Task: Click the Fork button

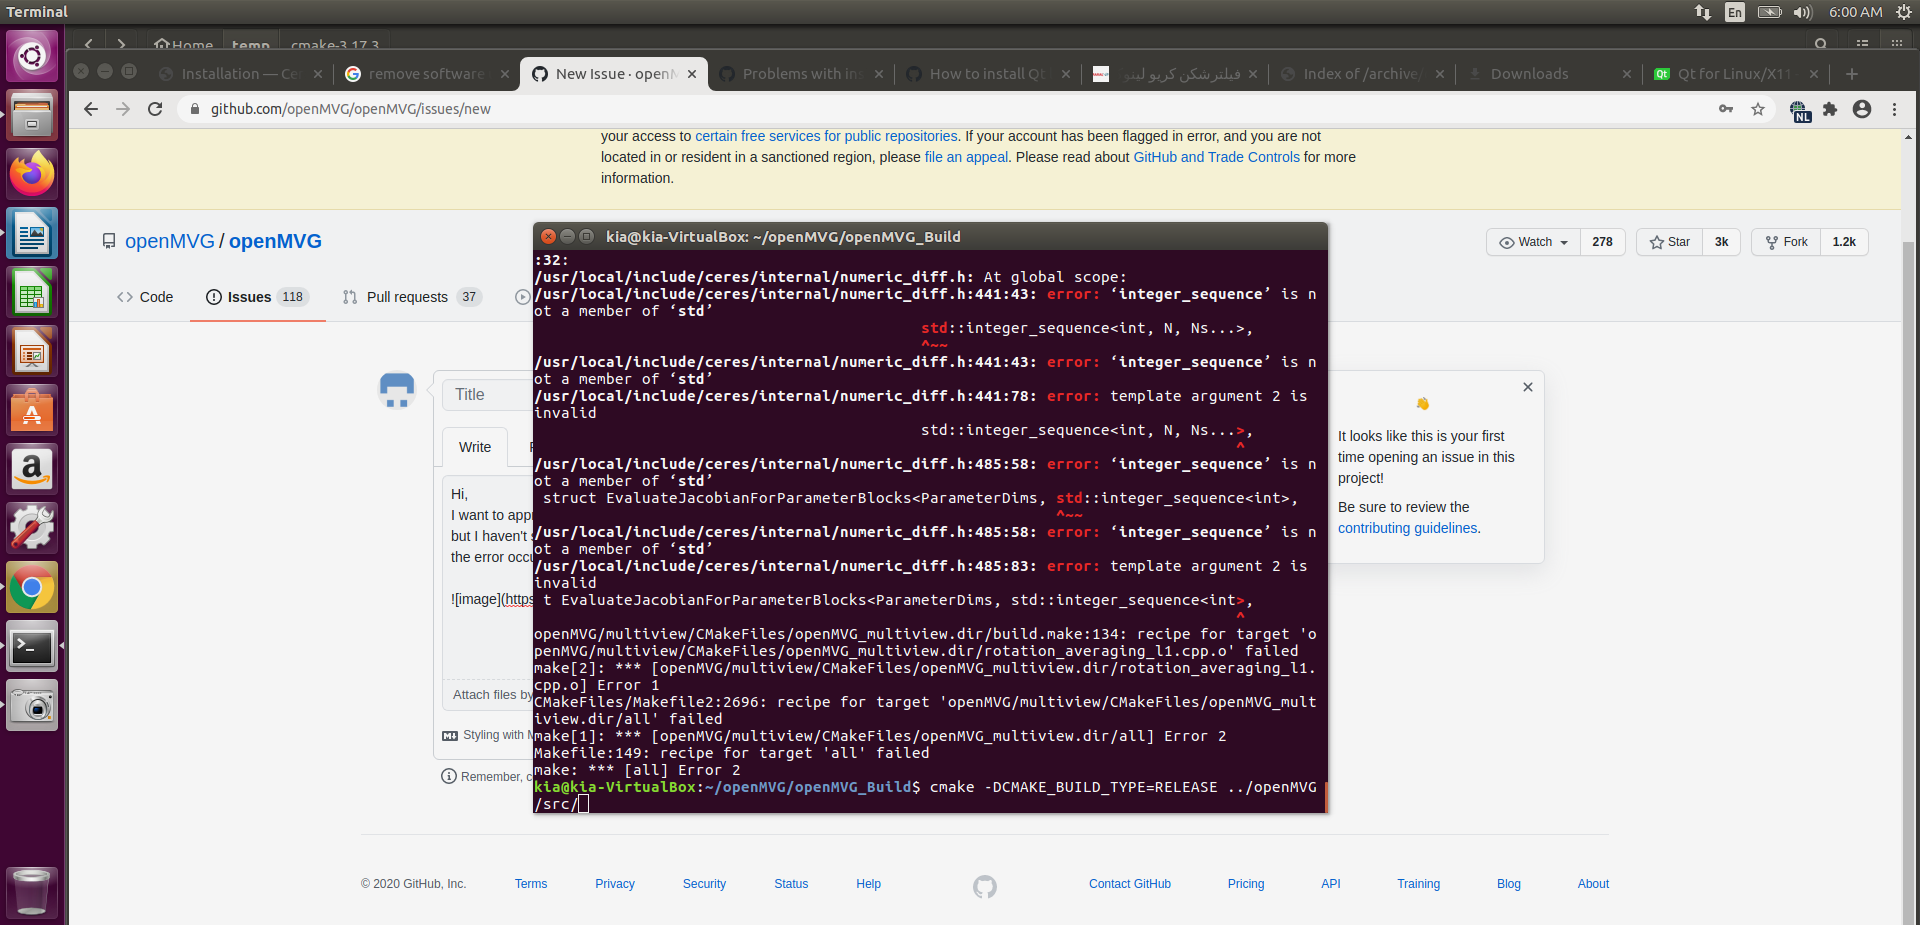Action: click(1786, 242)
